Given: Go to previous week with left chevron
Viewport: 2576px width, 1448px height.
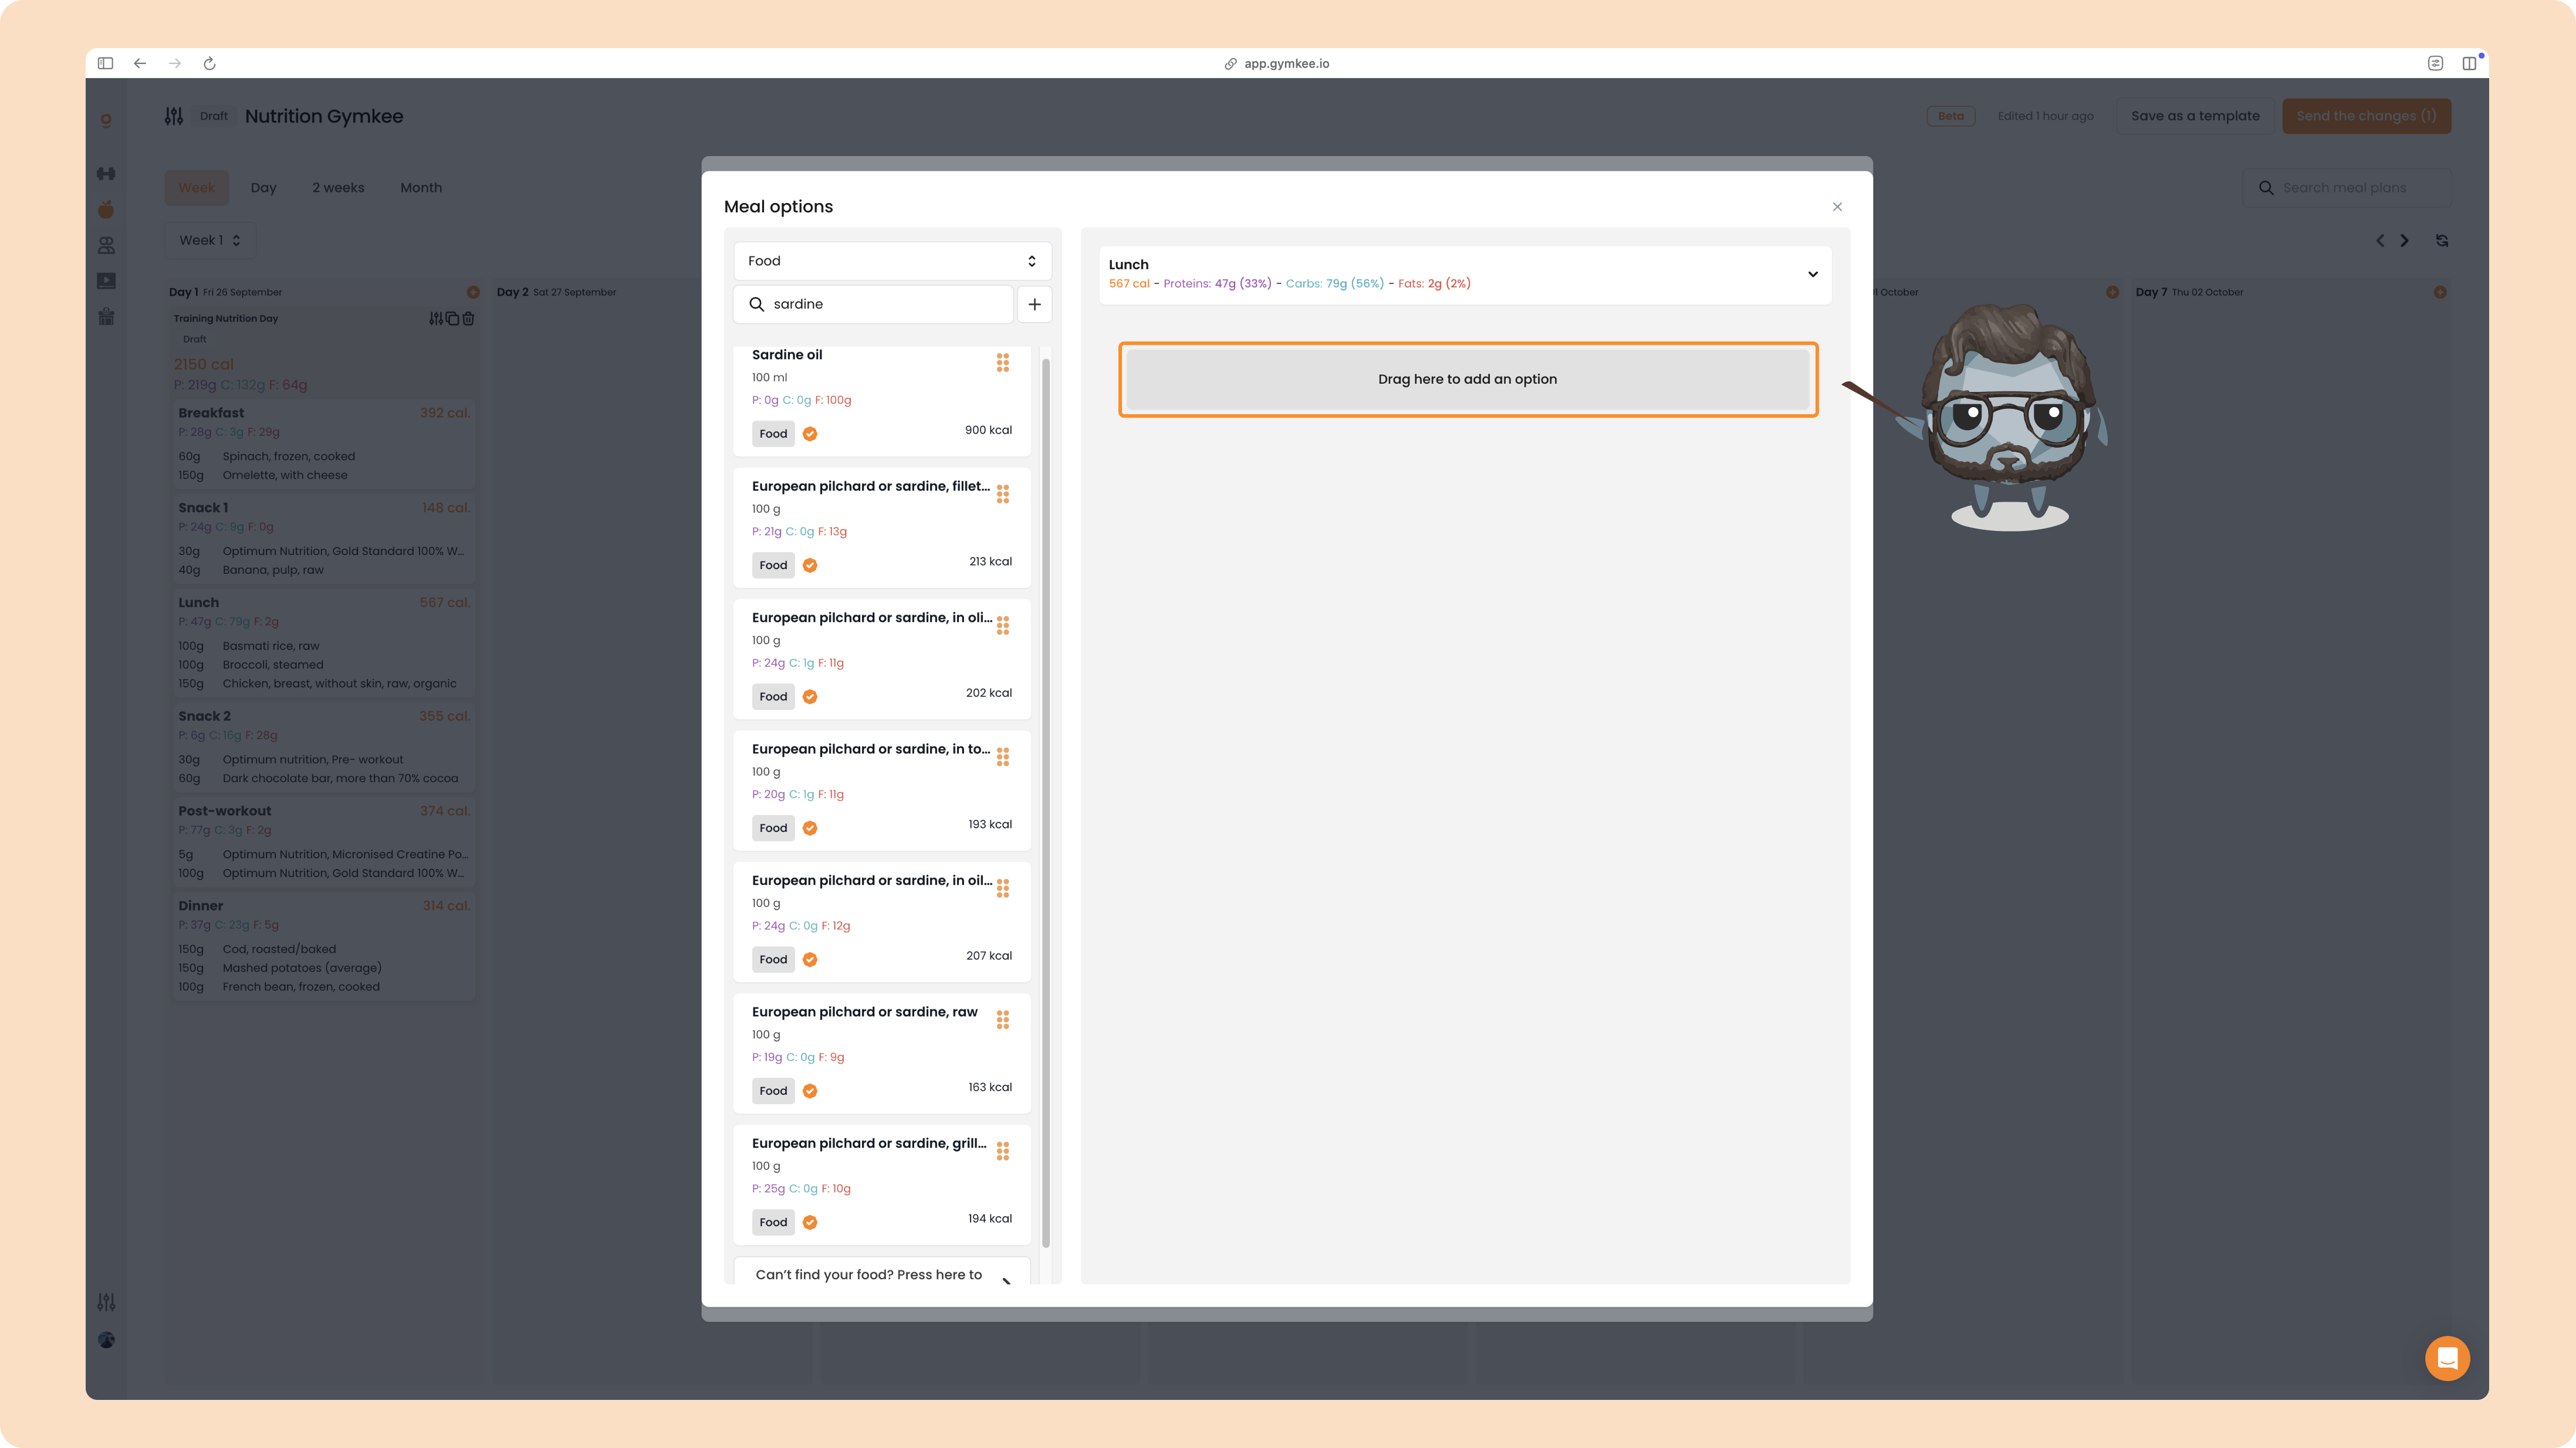Looking at the screenshot, I should (x=2380, y=240).
